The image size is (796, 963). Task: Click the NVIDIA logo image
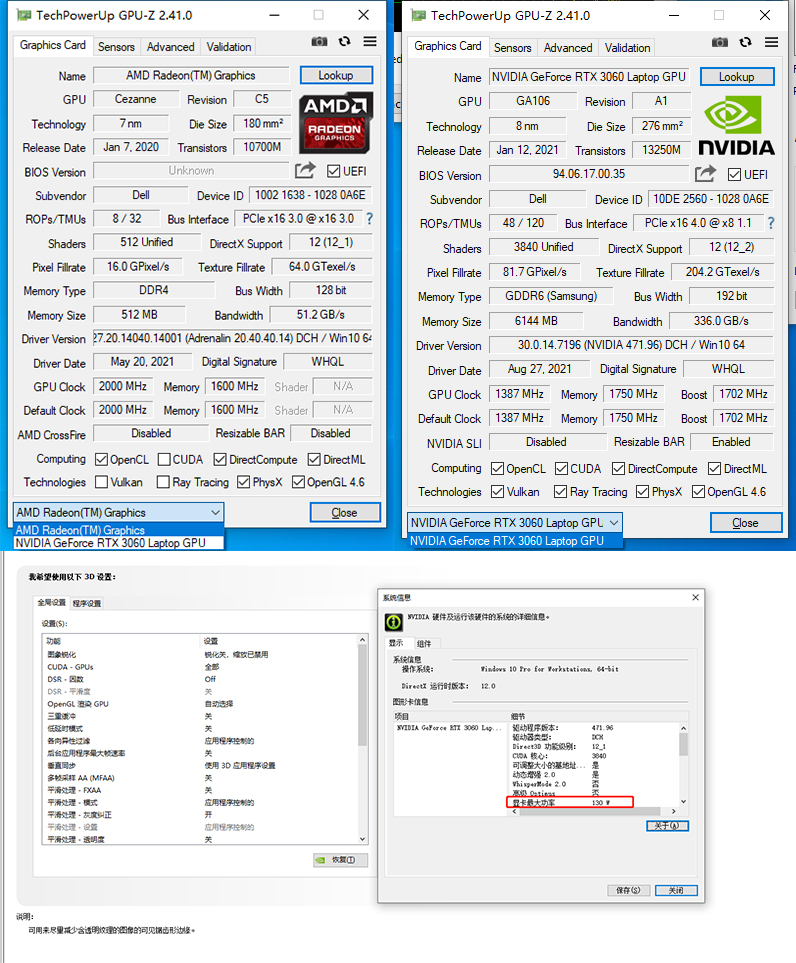[736, 126]
